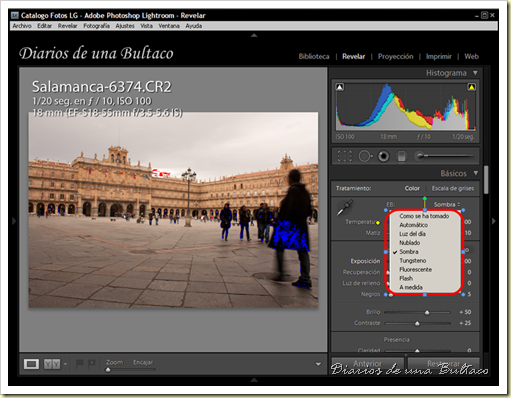The image size is (511, 398).
Task: Toggle shadow clipping indicator in histogram
Action: (339, 87)
